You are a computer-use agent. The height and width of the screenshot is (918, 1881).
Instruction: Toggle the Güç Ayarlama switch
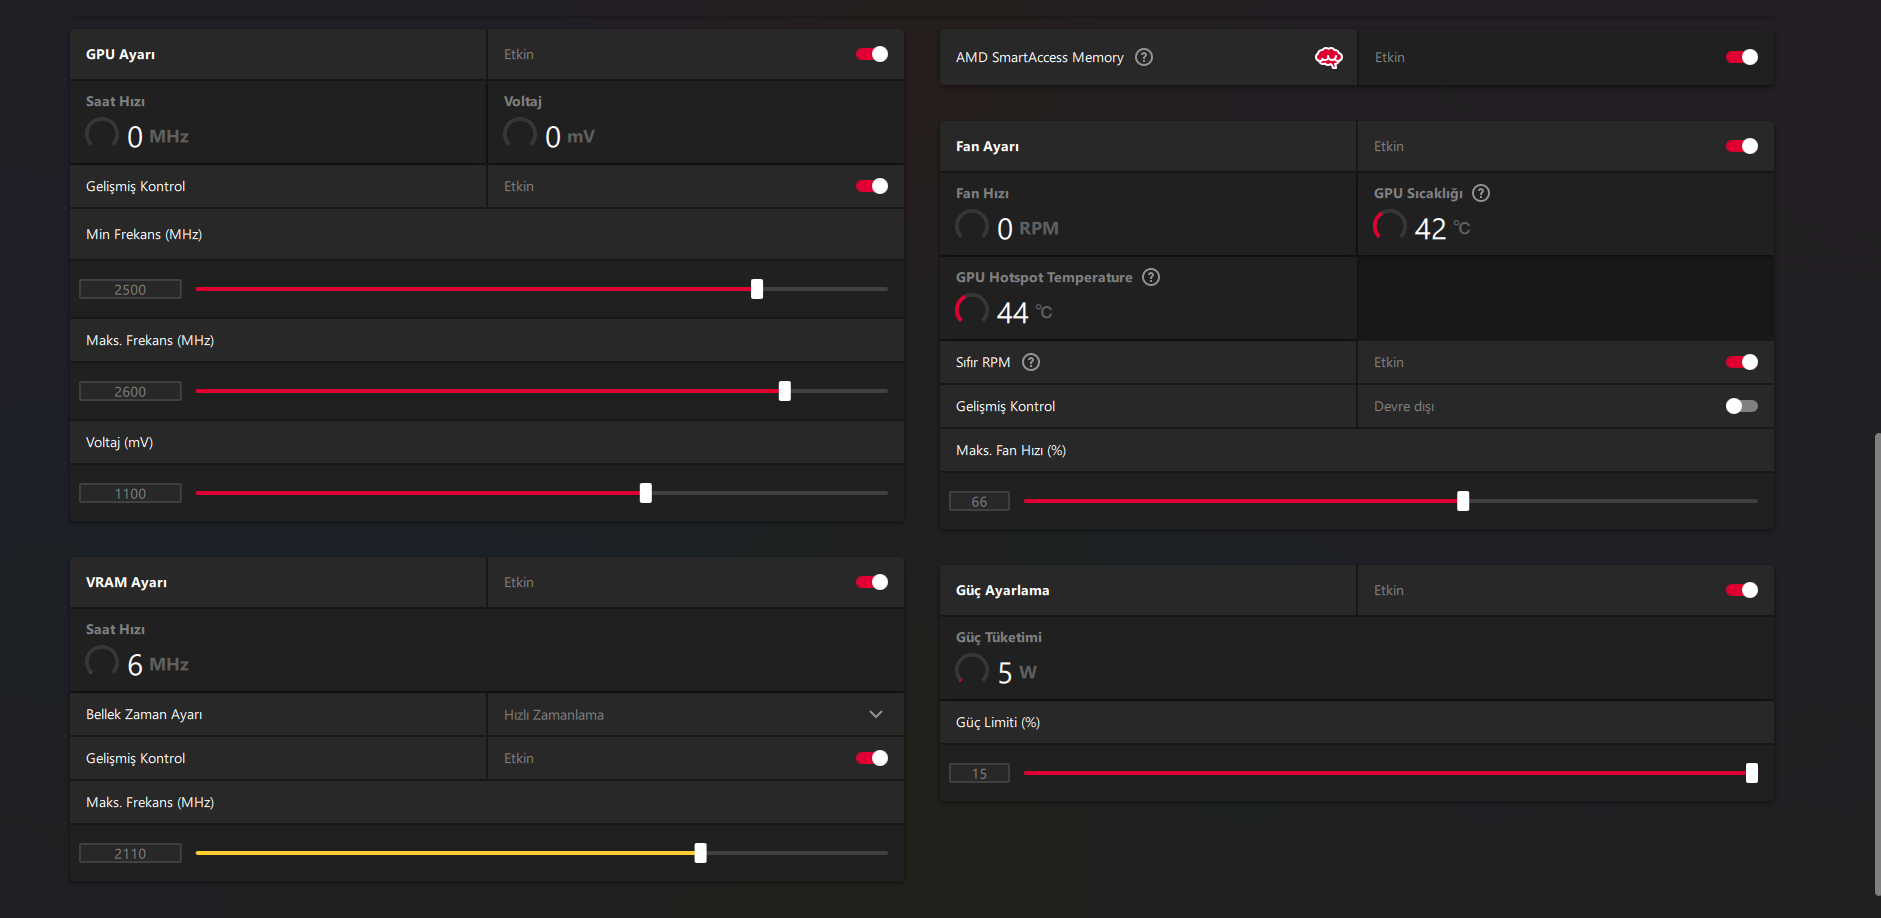coord(1741,590)
